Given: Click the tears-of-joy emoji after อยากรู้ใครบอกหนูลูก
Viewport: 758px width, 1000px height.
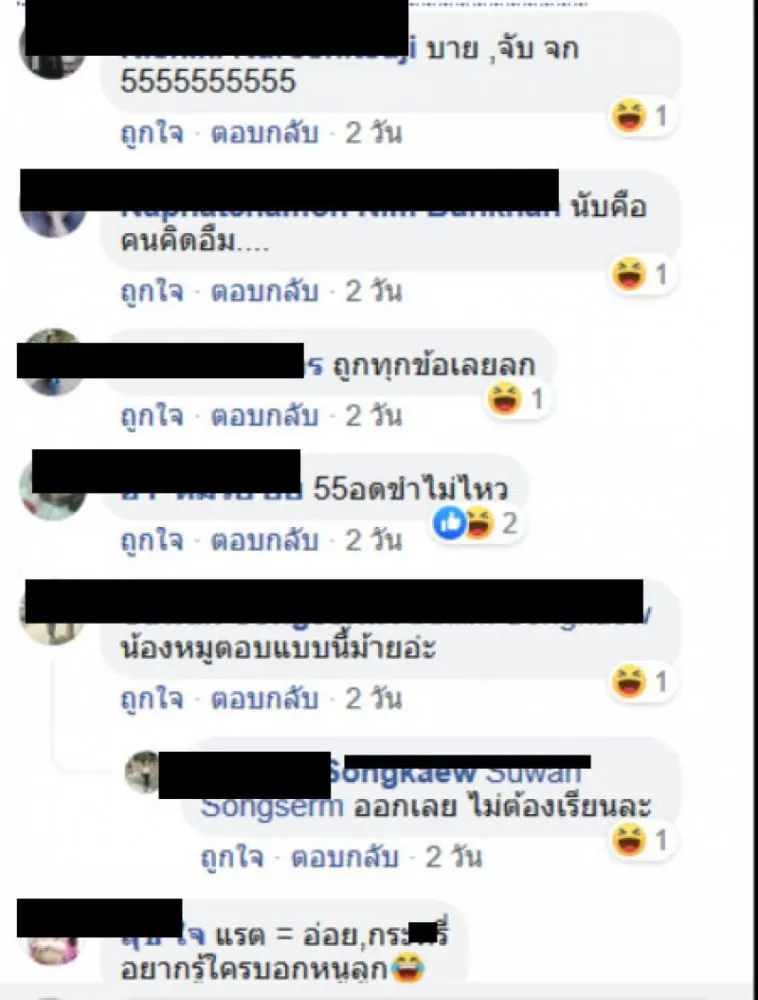Looking at the screenshot, I should 408,969.
